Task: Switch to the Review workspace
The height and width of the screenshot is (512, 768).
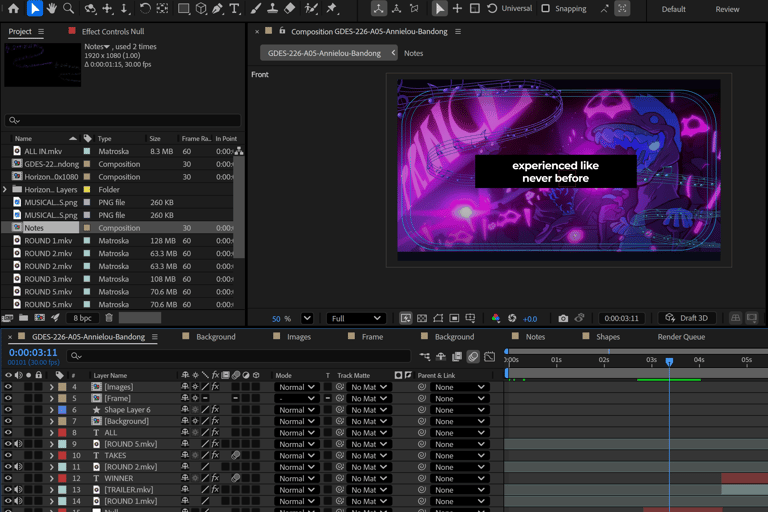Action: [x=727, y=9]
